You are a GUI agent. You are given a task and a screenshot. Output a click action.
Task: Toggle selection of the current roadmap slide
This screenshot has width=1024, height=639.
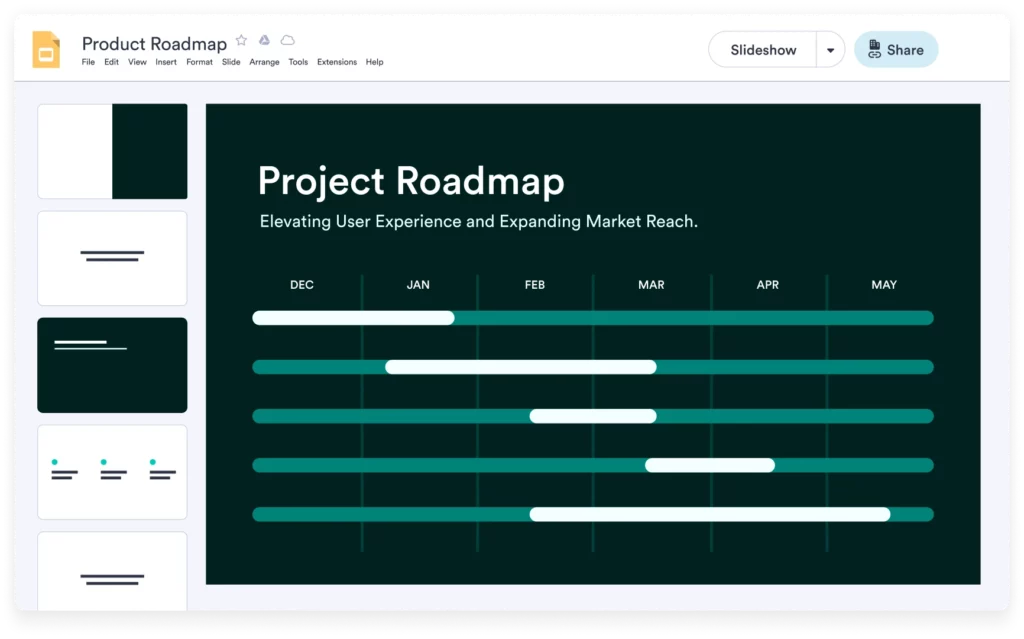[x=112, y=364]
